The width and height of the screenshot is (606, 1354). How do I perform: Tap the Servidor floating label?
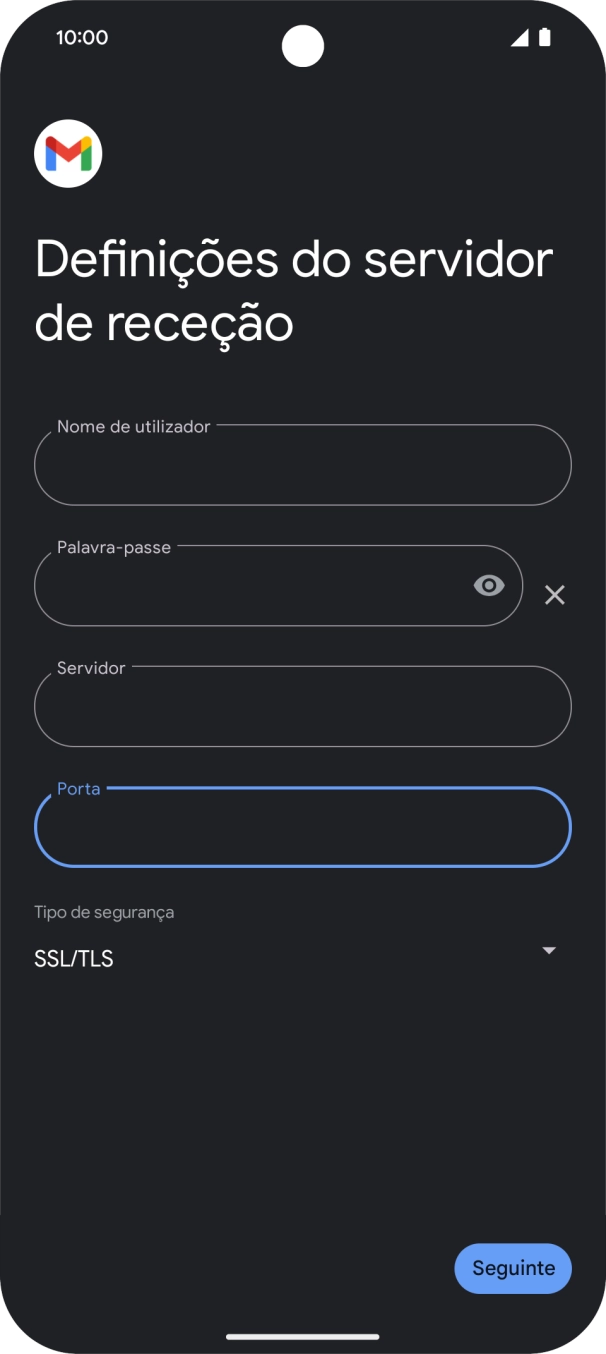[x=91, y=668]
